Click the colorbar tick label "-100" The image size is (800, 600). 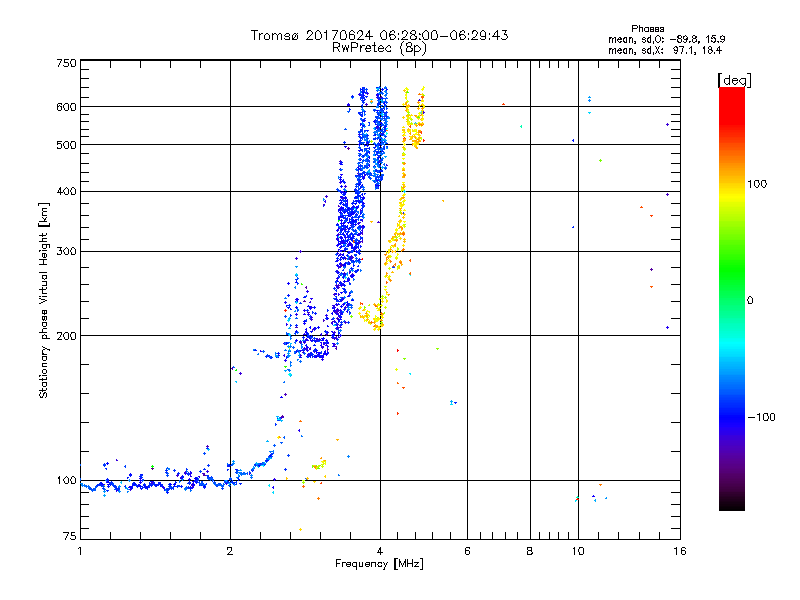tap(761, 417)
